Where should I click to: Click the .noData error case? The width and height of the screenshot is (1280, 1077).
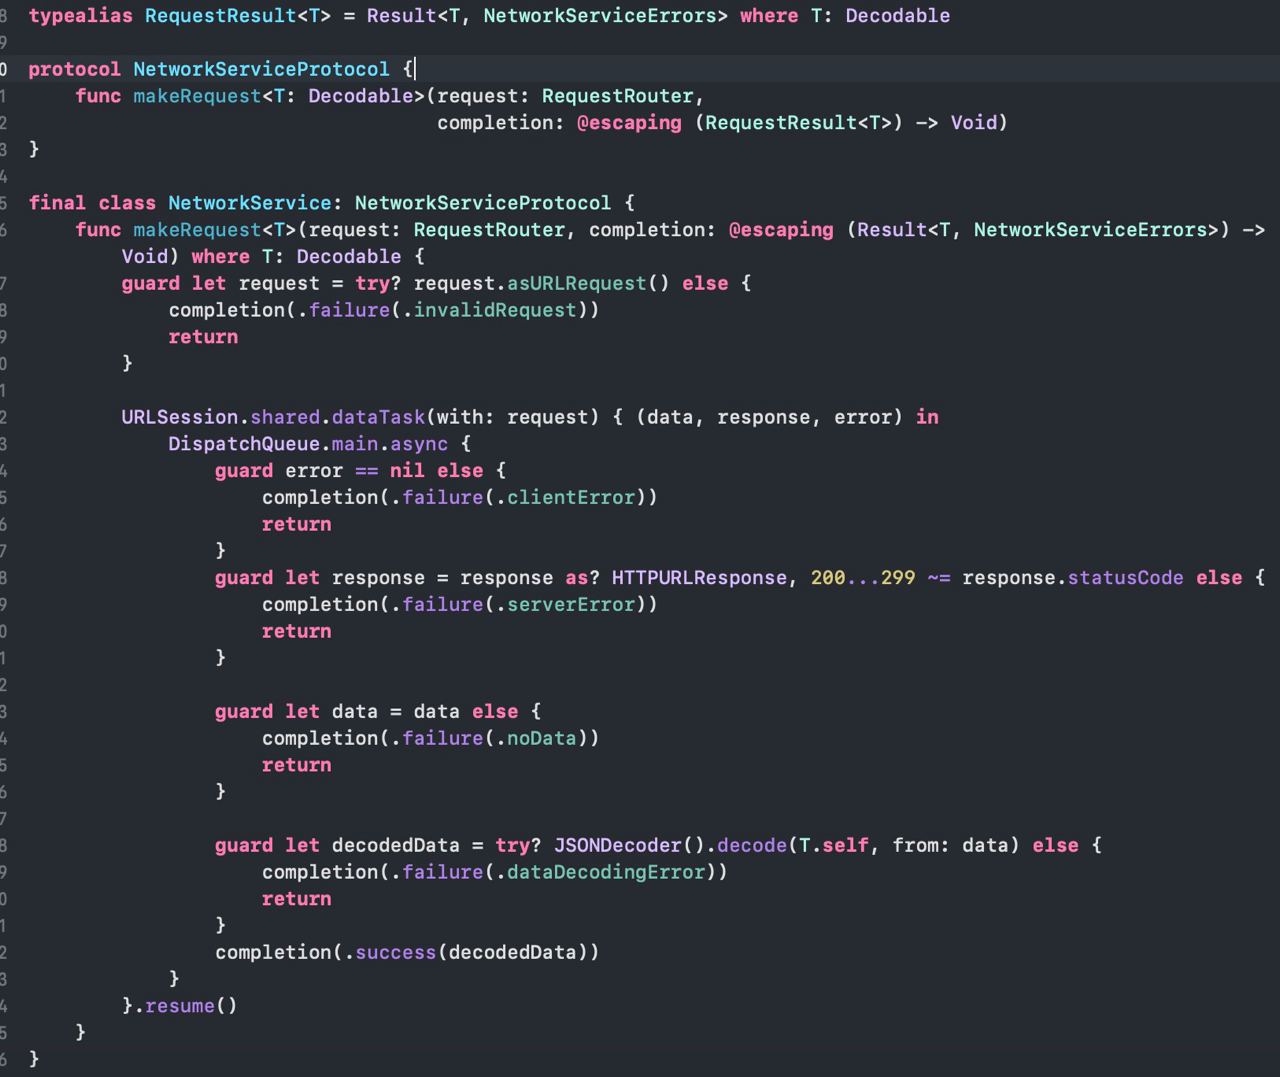point(536,738)
